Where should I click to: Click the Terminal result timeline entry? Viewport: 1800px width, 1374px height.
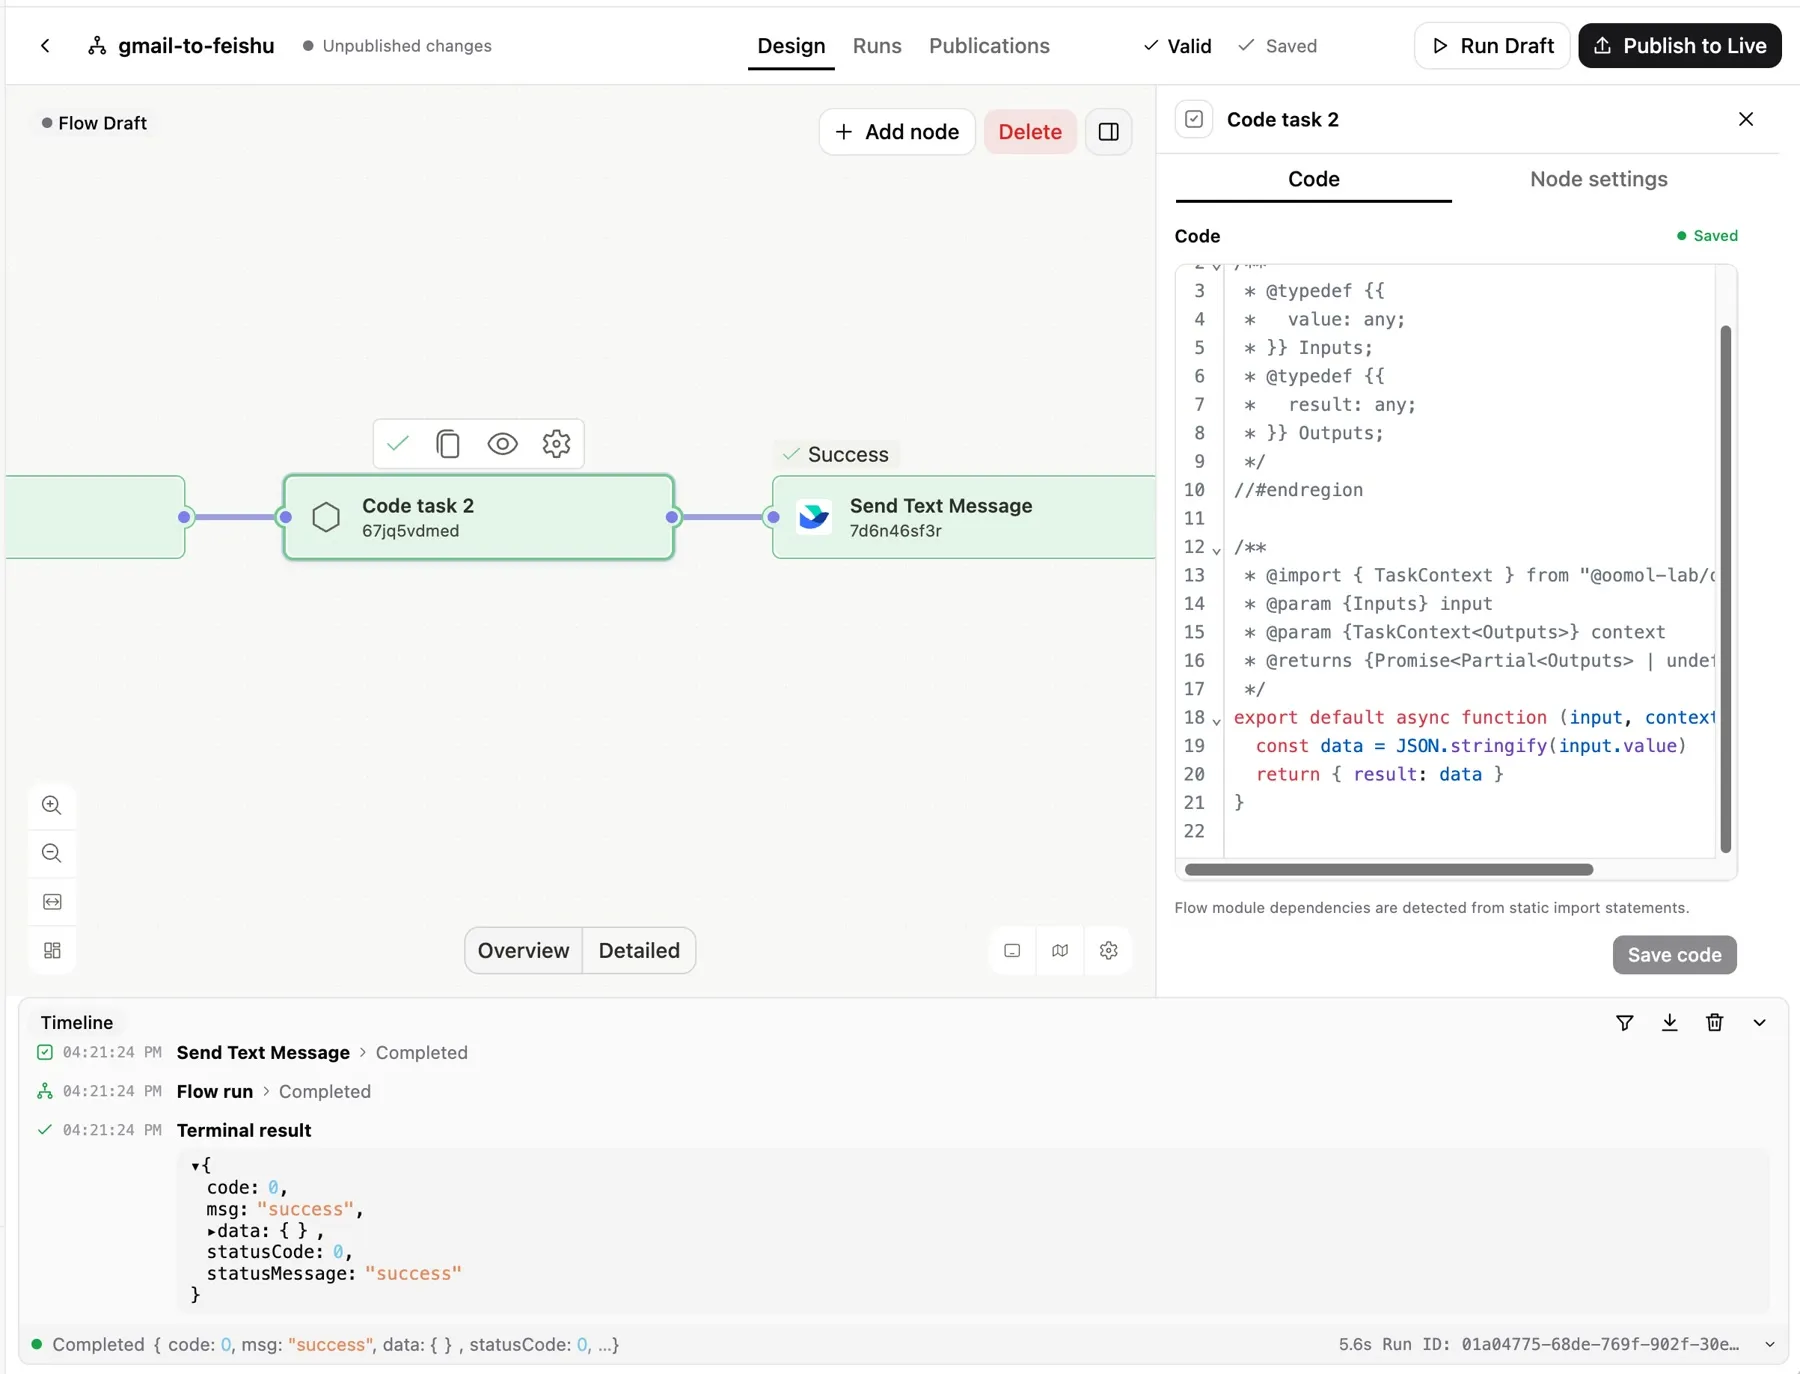click(244, 1131)
